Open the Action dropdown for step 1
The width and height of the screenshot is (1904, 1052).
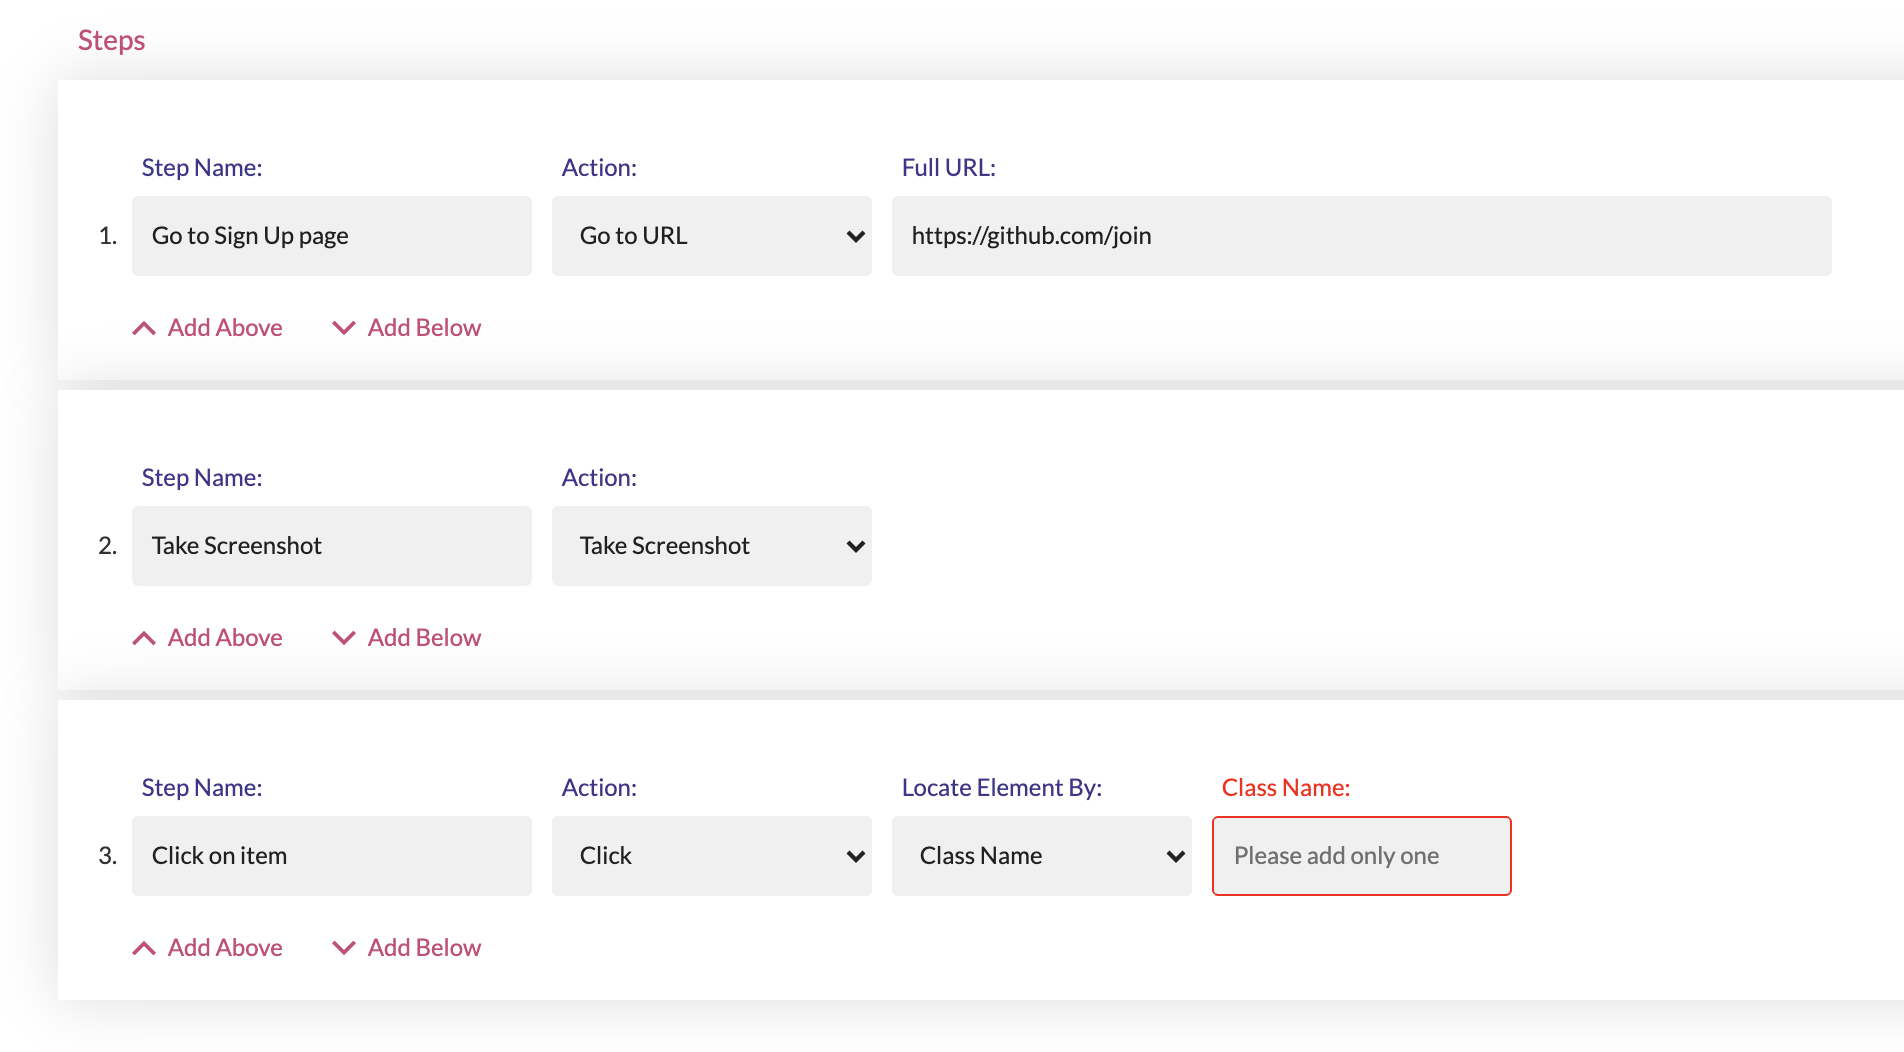tap(711, 236)
